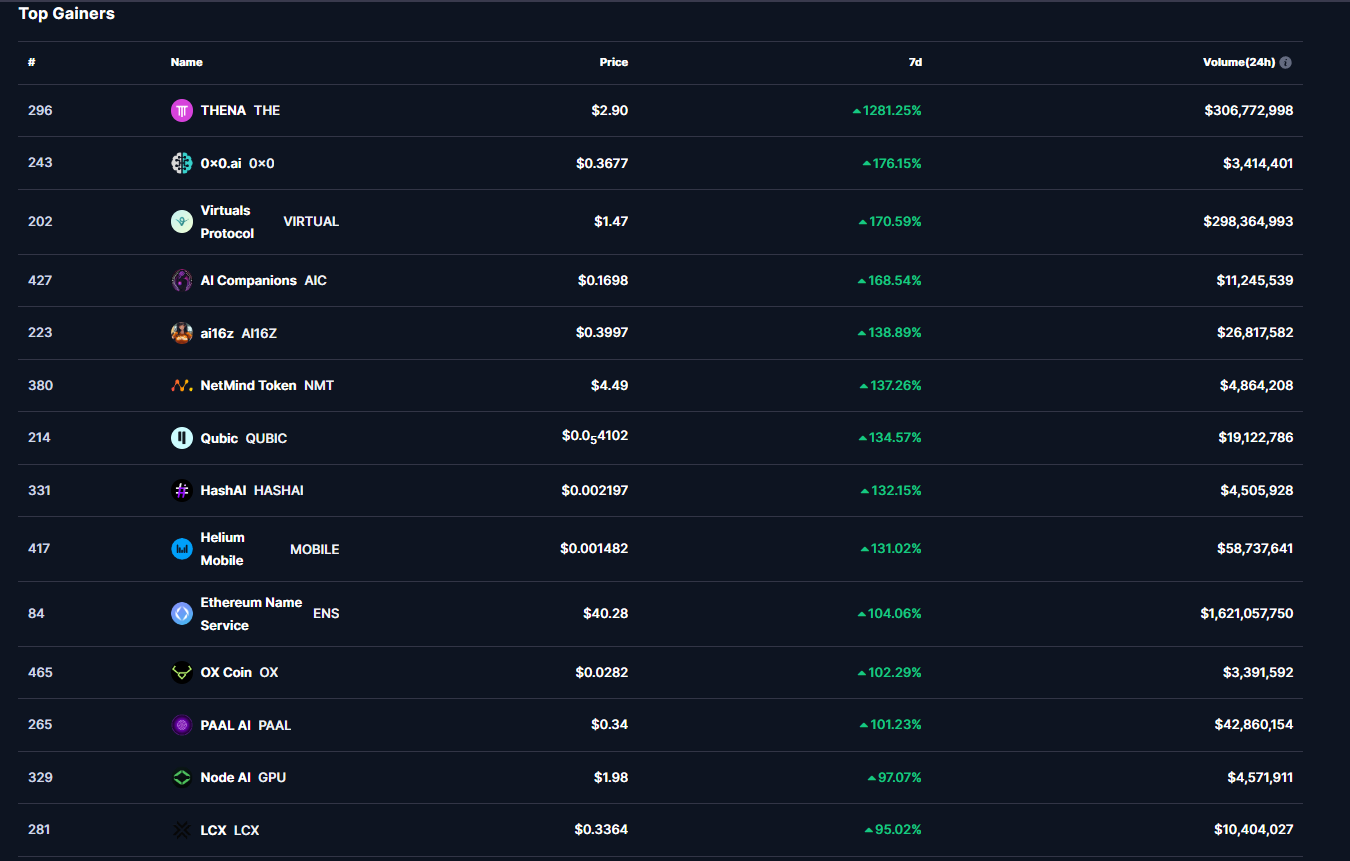Image resolution: width=1350 pixels, height=861 pixels.
Task: Sort table by Price column header
Action: point(613,62)
